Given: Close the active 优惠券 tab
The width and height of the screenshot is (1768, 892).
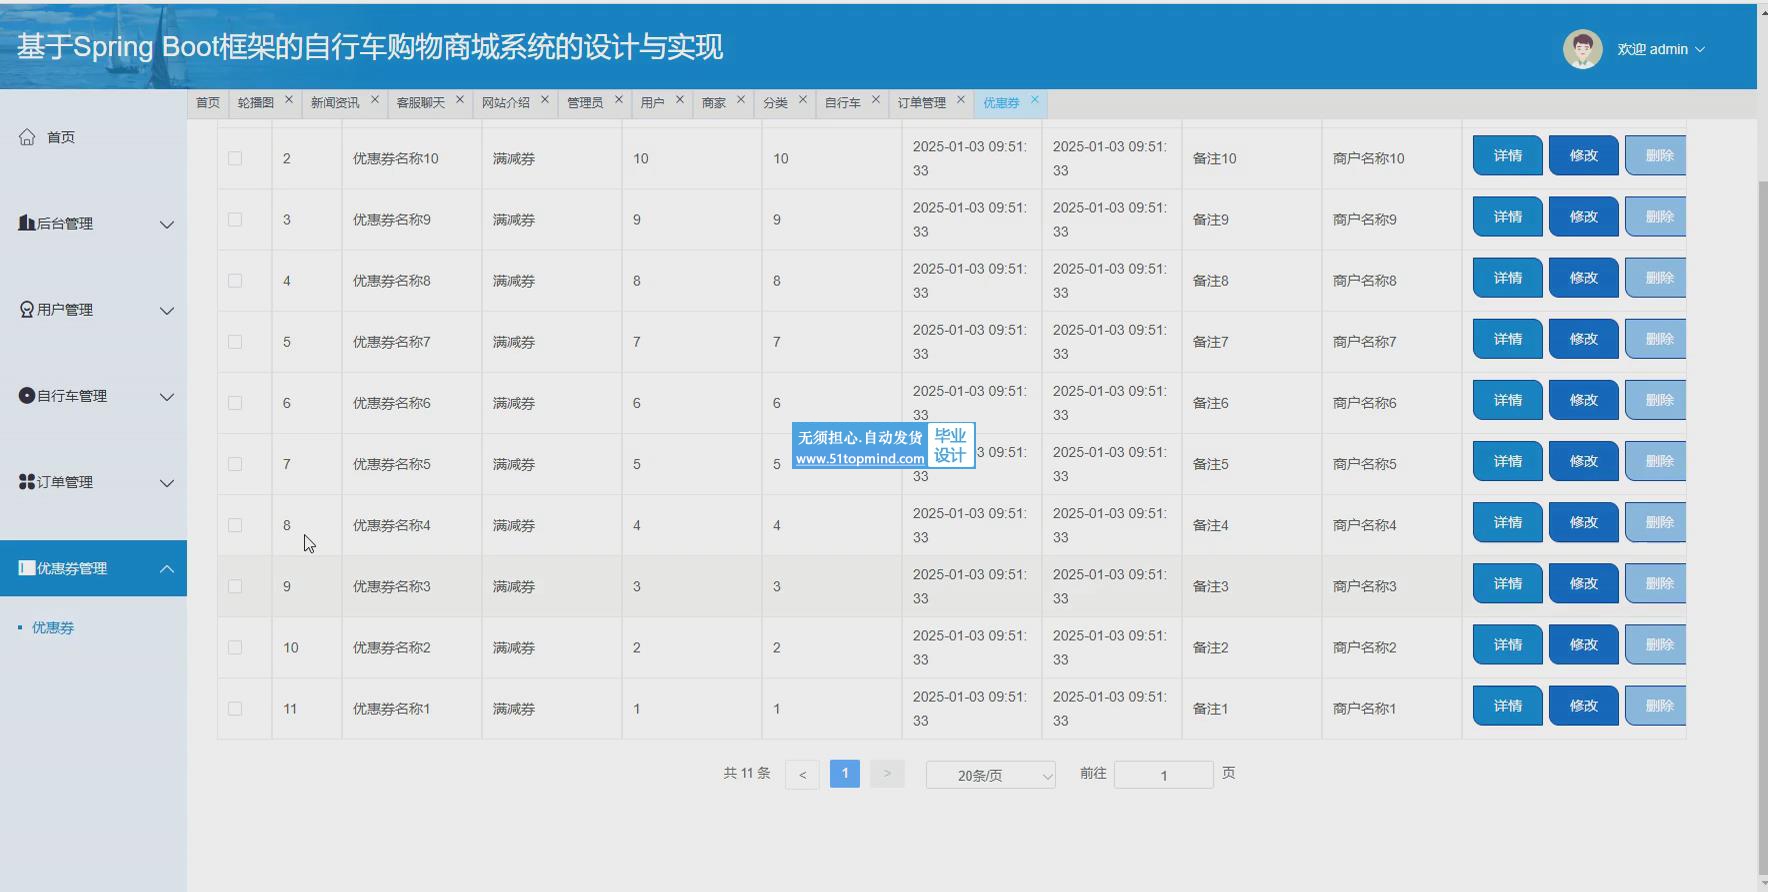Looking at the screenshot, I should click(1035, 100).
